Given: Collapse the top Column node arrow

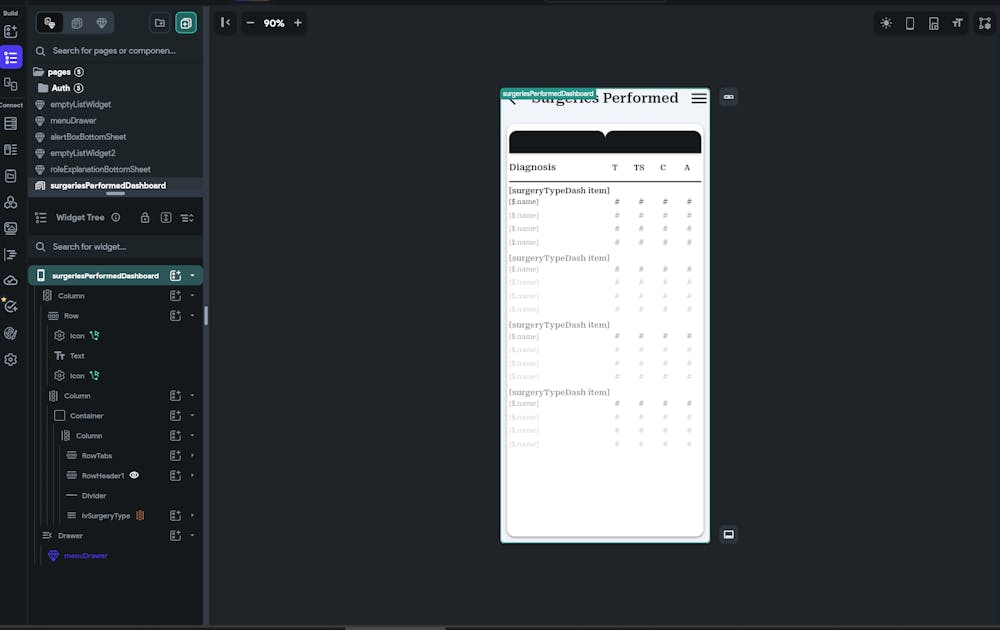Looking at the screenshot, I should tap(192, 296).
